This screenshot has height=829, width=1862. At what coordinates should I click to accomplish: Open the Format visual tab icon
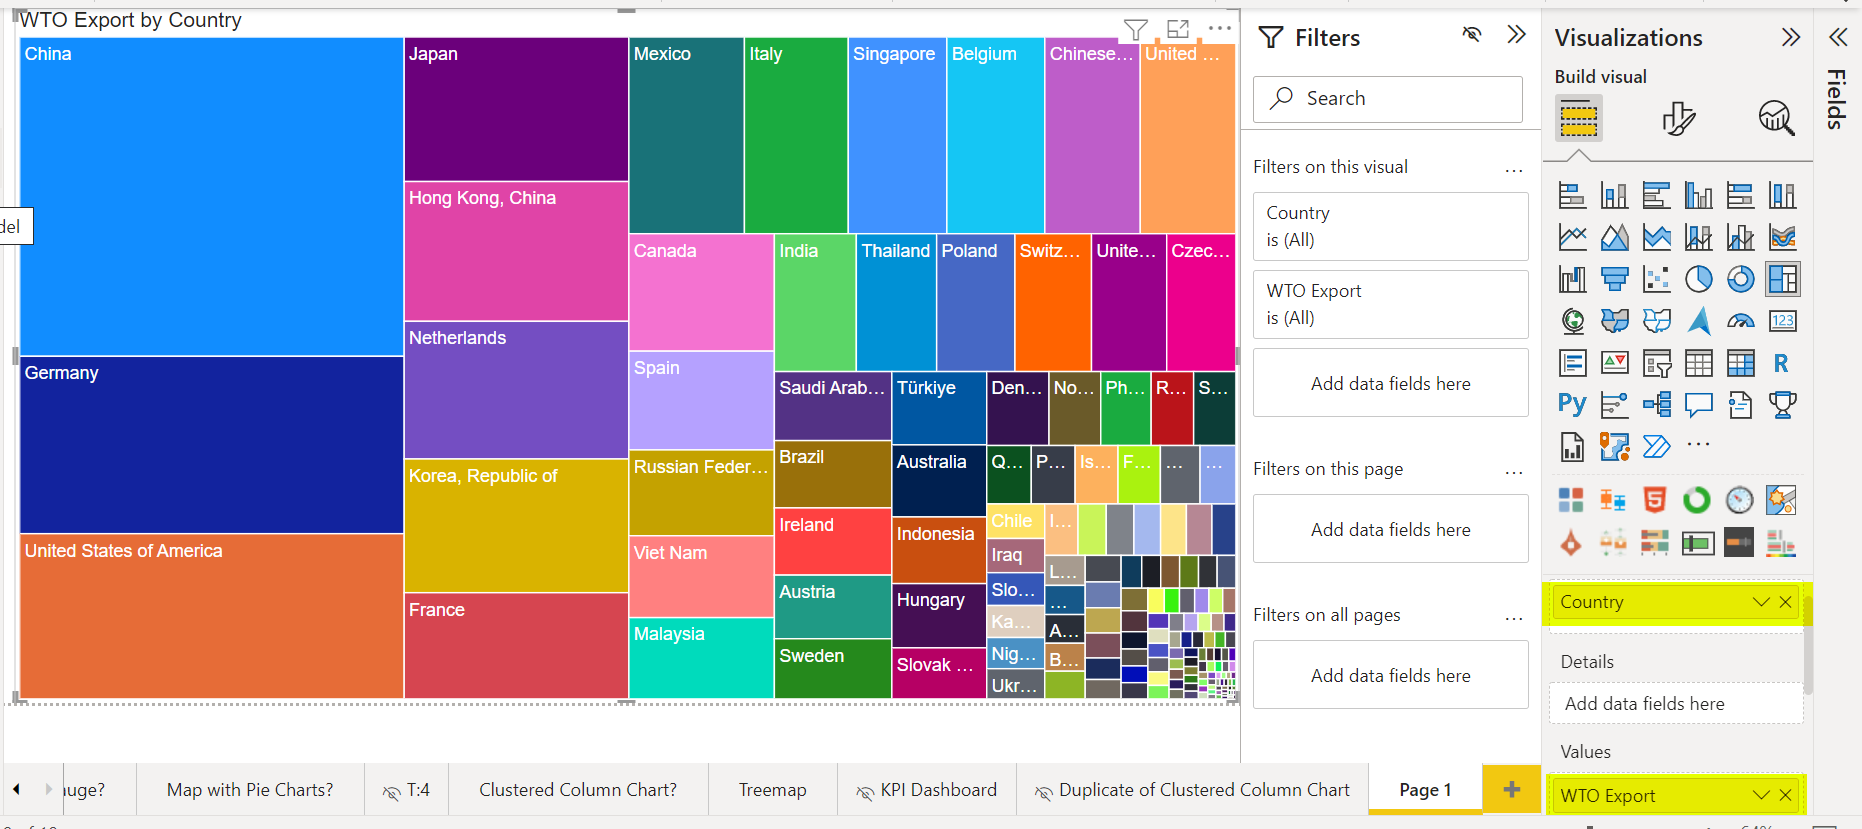click(1679, 118)
